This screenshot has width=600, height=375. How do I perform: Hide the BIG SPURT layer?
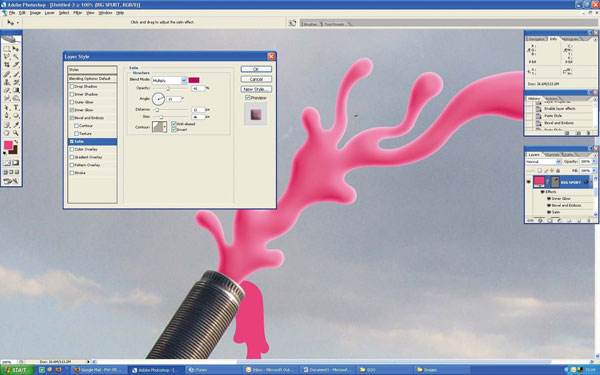click(529, 182)
